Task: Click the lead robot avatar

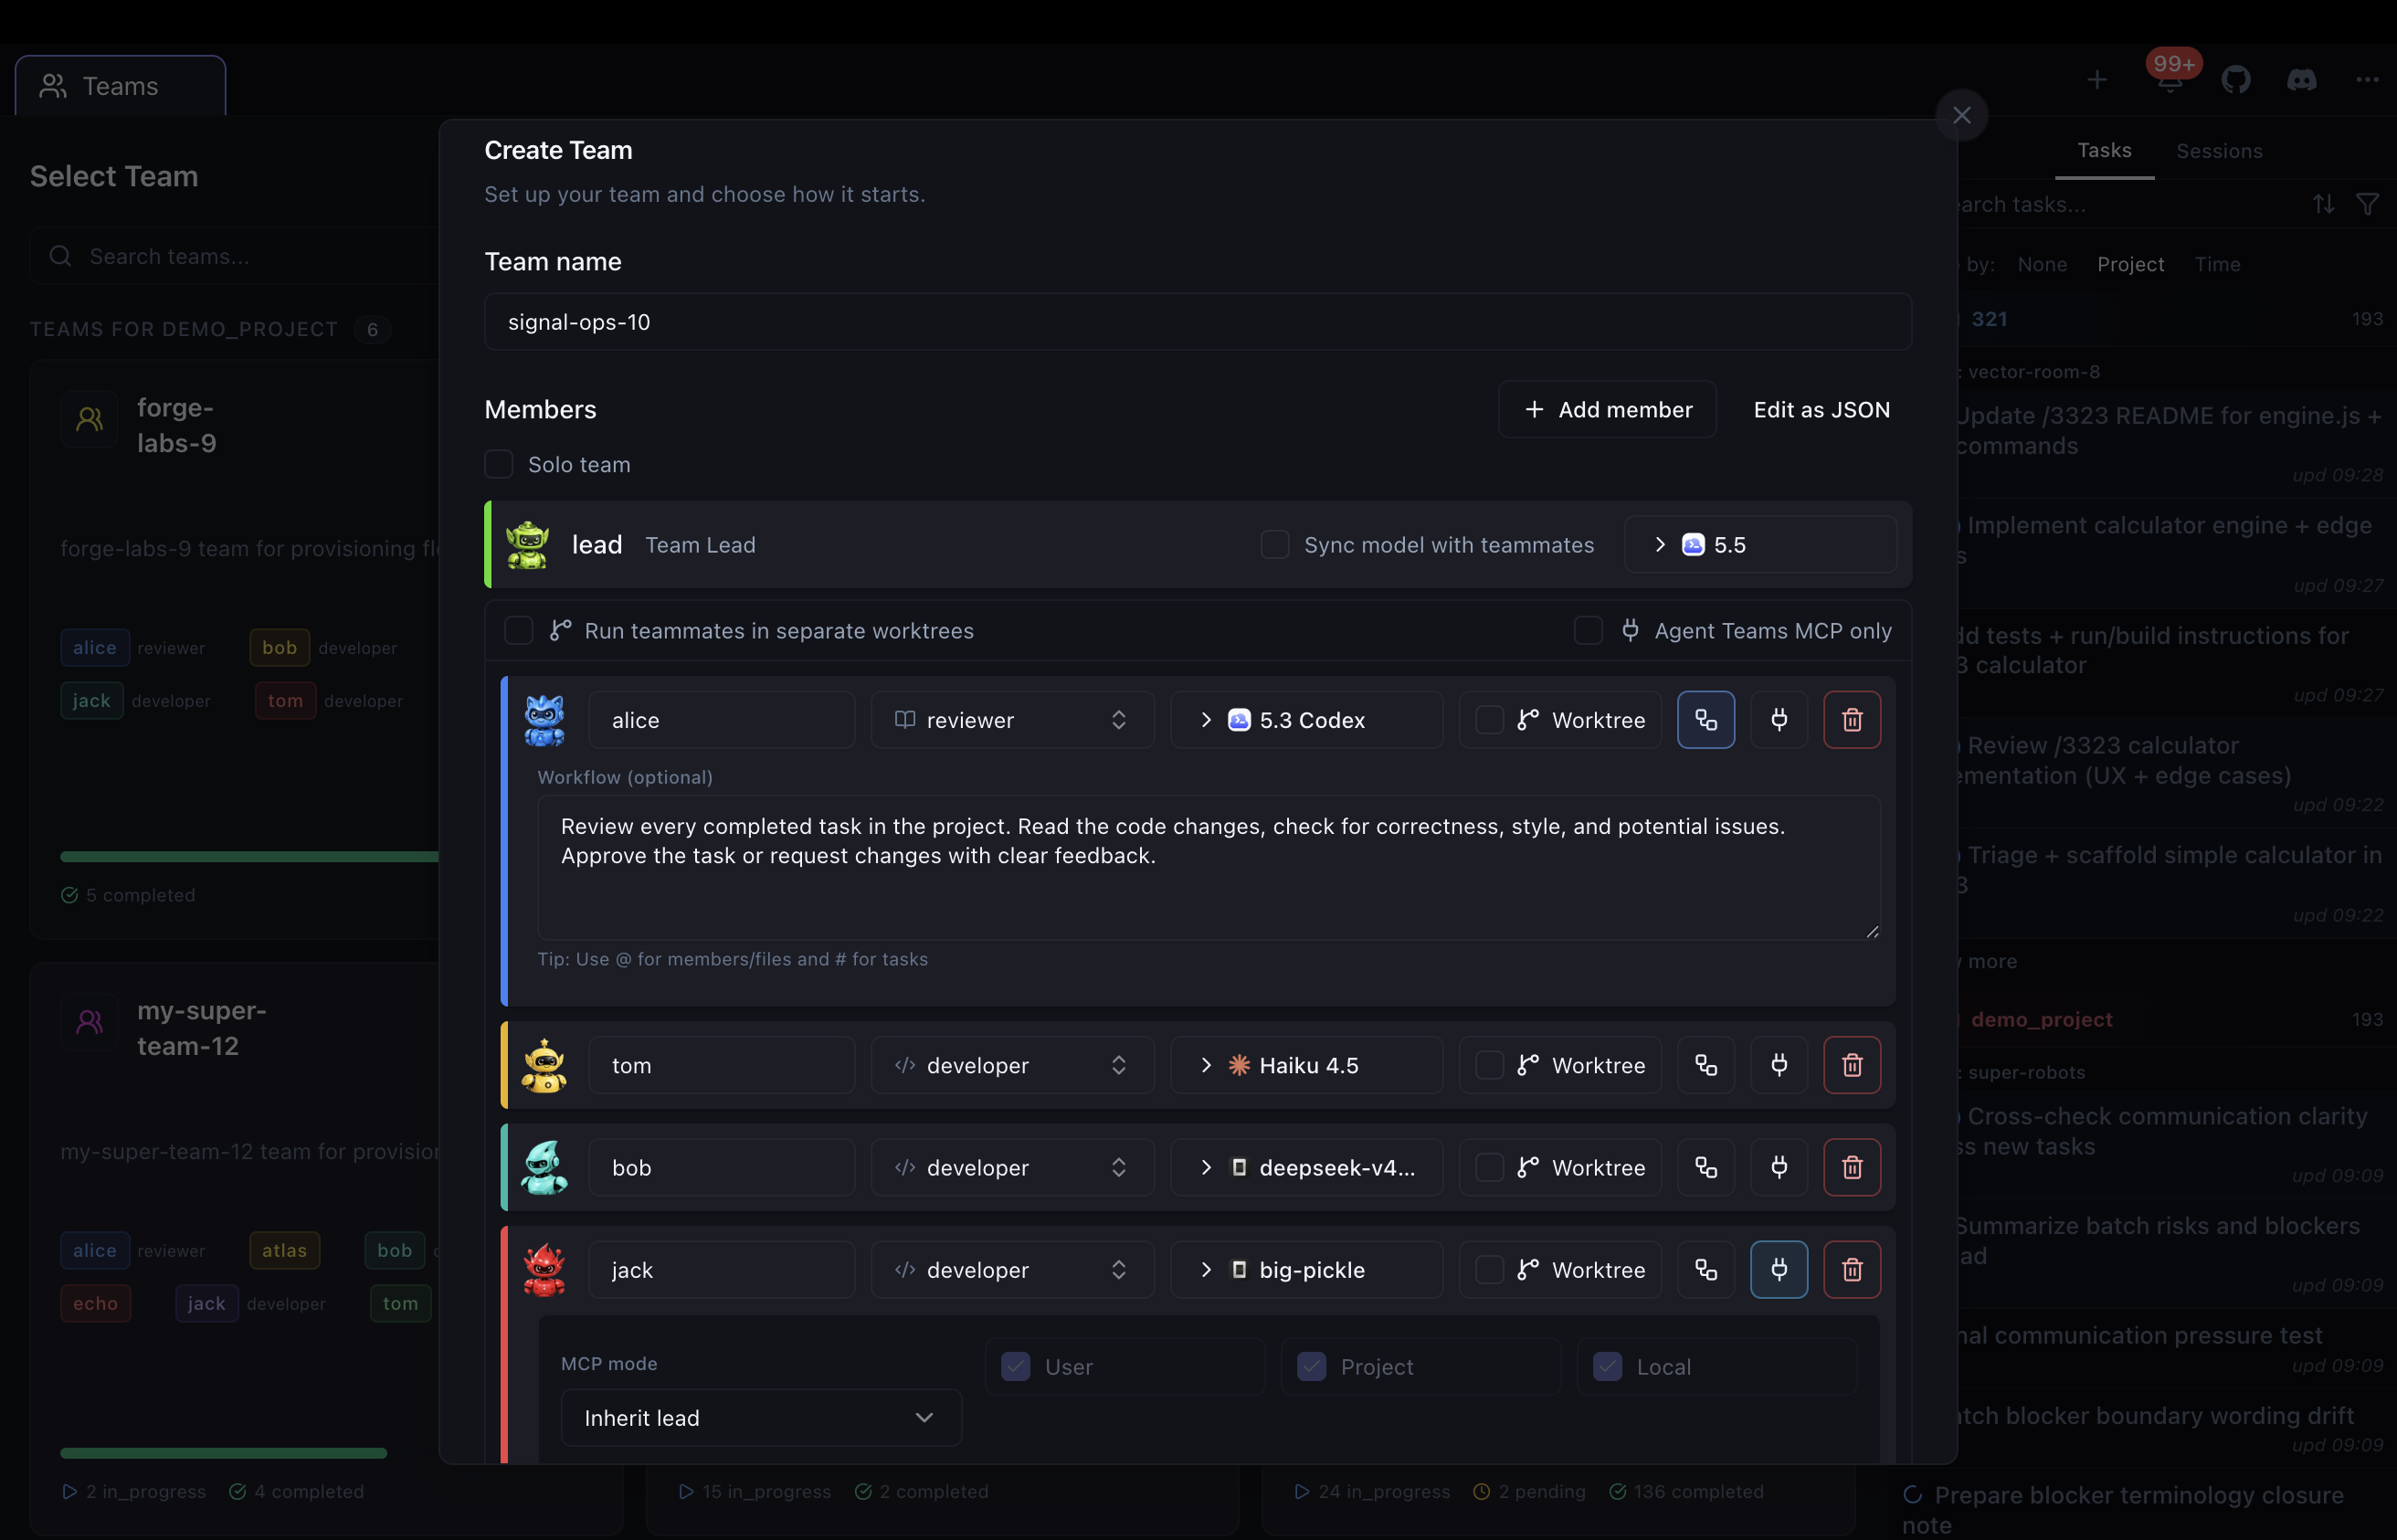Action: coord(527,545)
